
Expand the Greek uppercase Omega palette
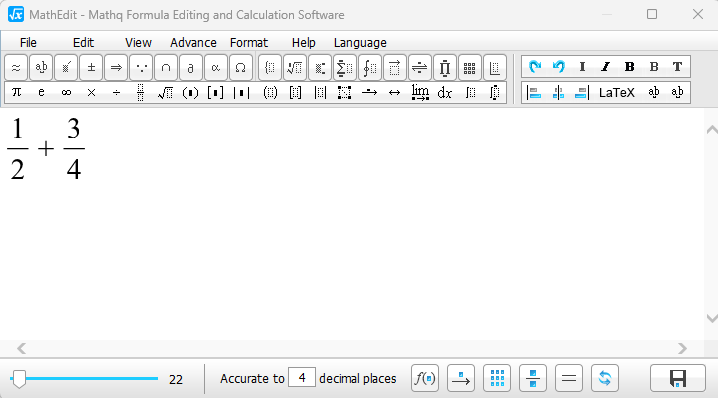(x=240, y=67)
